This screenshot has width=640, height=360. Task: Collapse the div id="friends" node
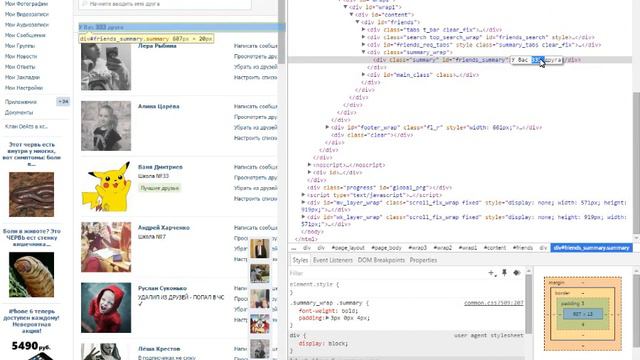(358, 22)
